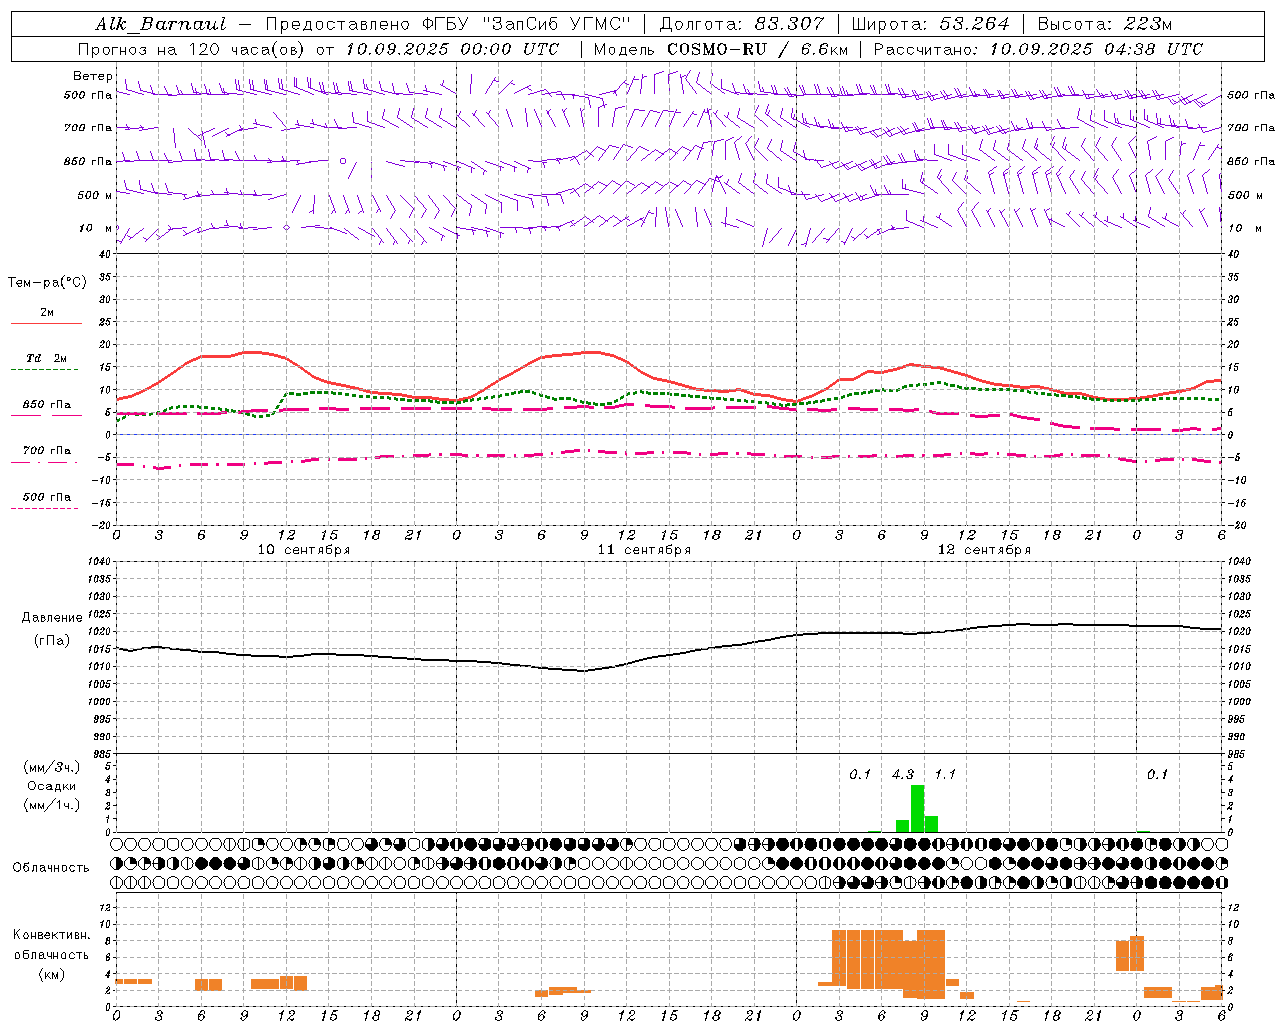The height and width of the screenshot is (1024, 1280).
Task: Click the 'Высота: 223м' header value
Action: tap(1105, 24)
